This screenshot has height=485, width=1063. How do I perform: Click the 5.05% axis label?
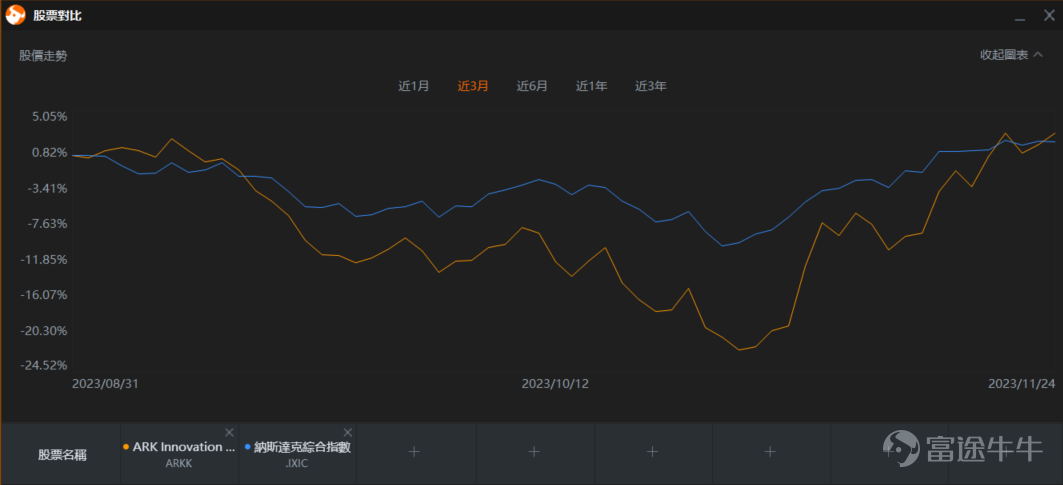[49, 116]
